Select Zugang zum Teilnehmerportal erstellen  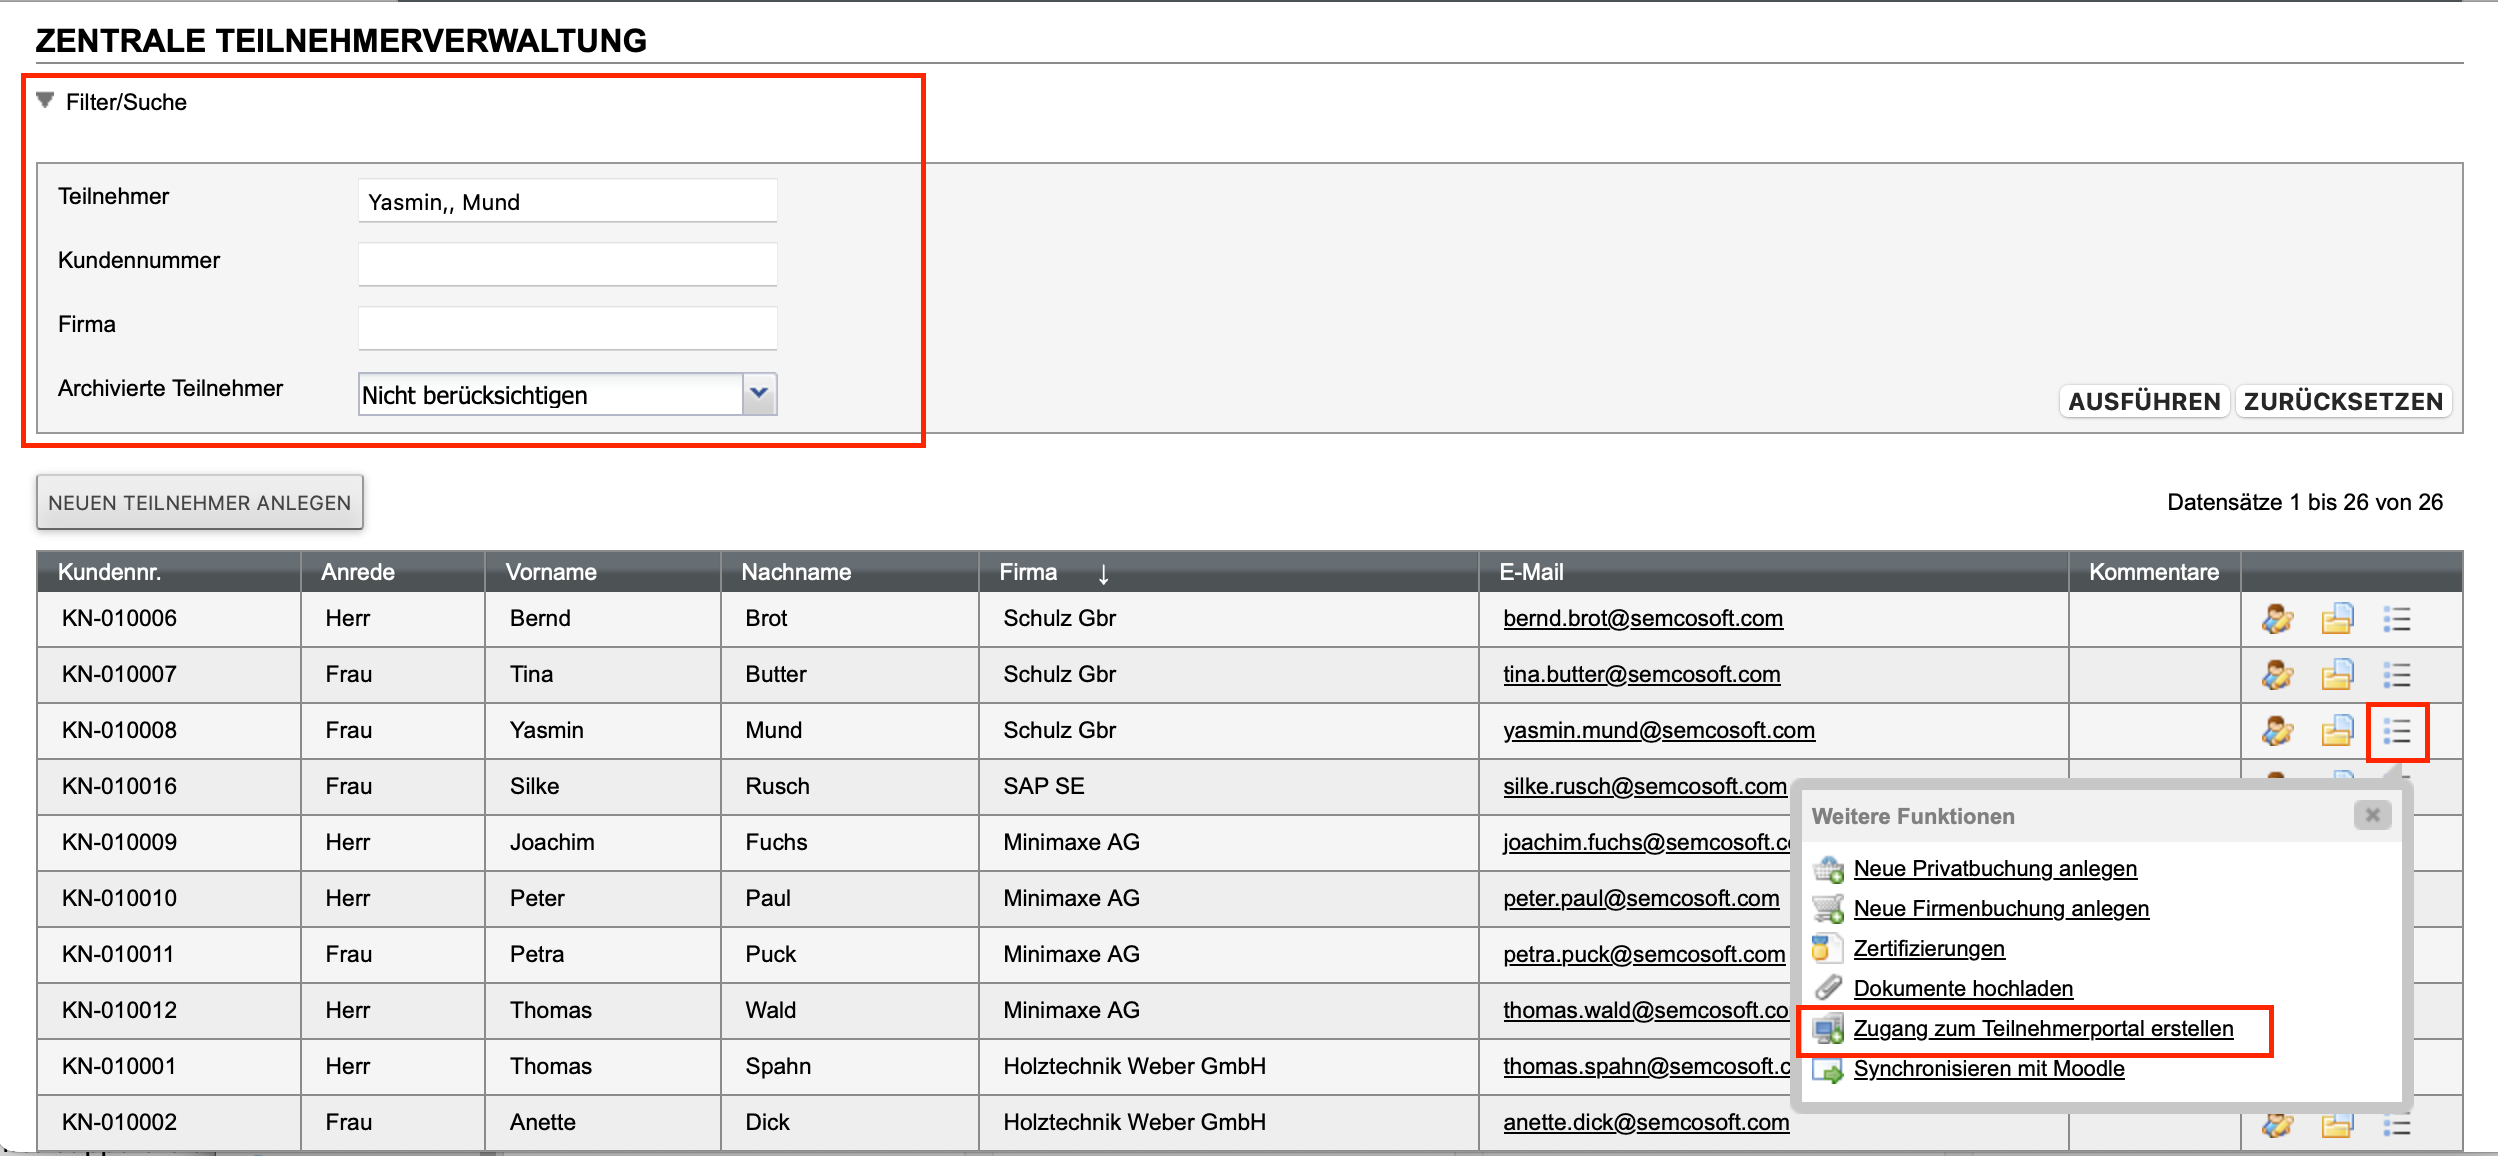pyautogui.click(x=2042, y=1029)
